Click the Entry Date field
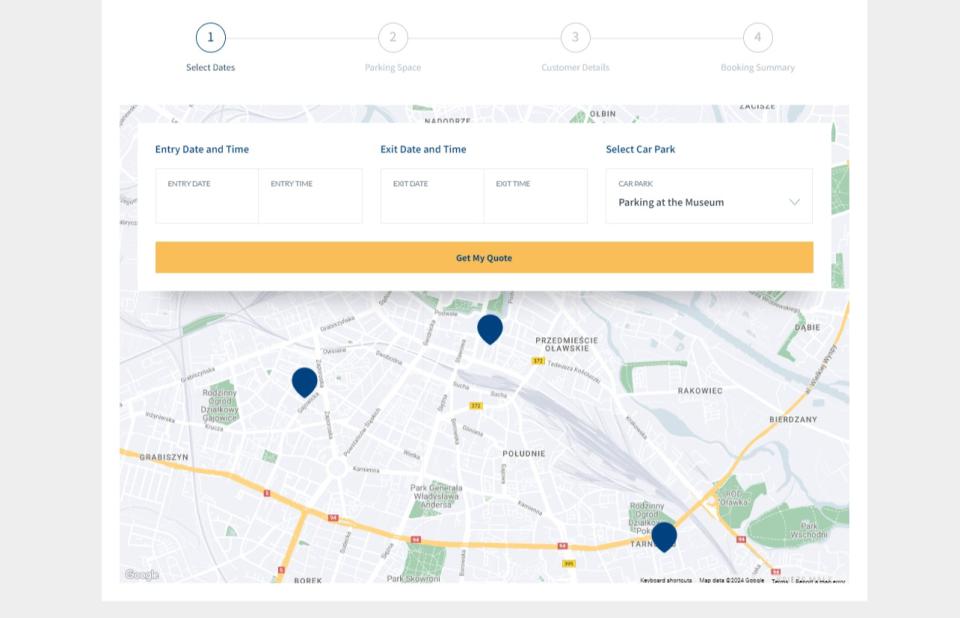 pyautogui.click(x=207, y=196)
